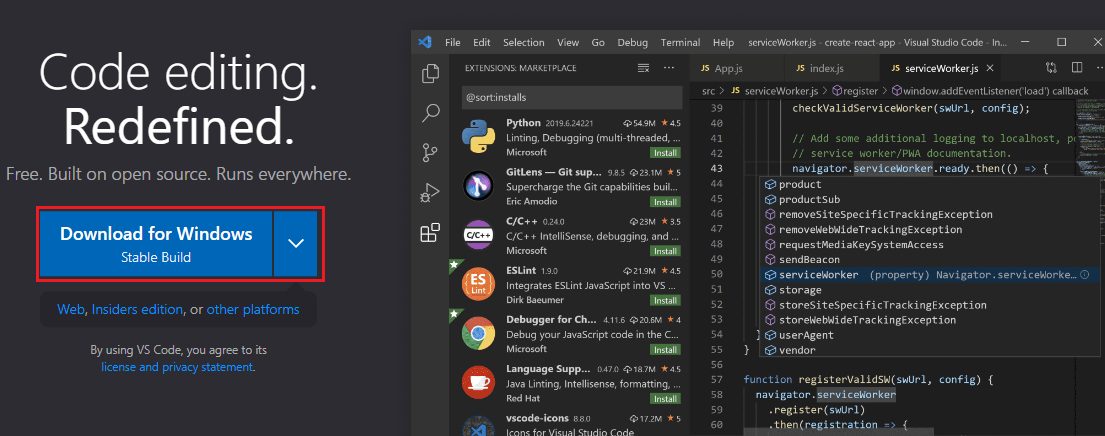Click the vscode-icons extension icon

coord(478,426)
